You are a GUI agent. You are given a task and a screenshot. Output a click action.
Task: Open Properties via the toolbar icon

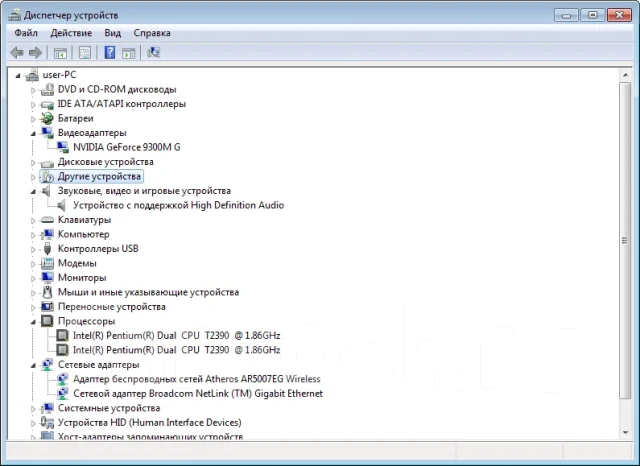tap(84, 53)
